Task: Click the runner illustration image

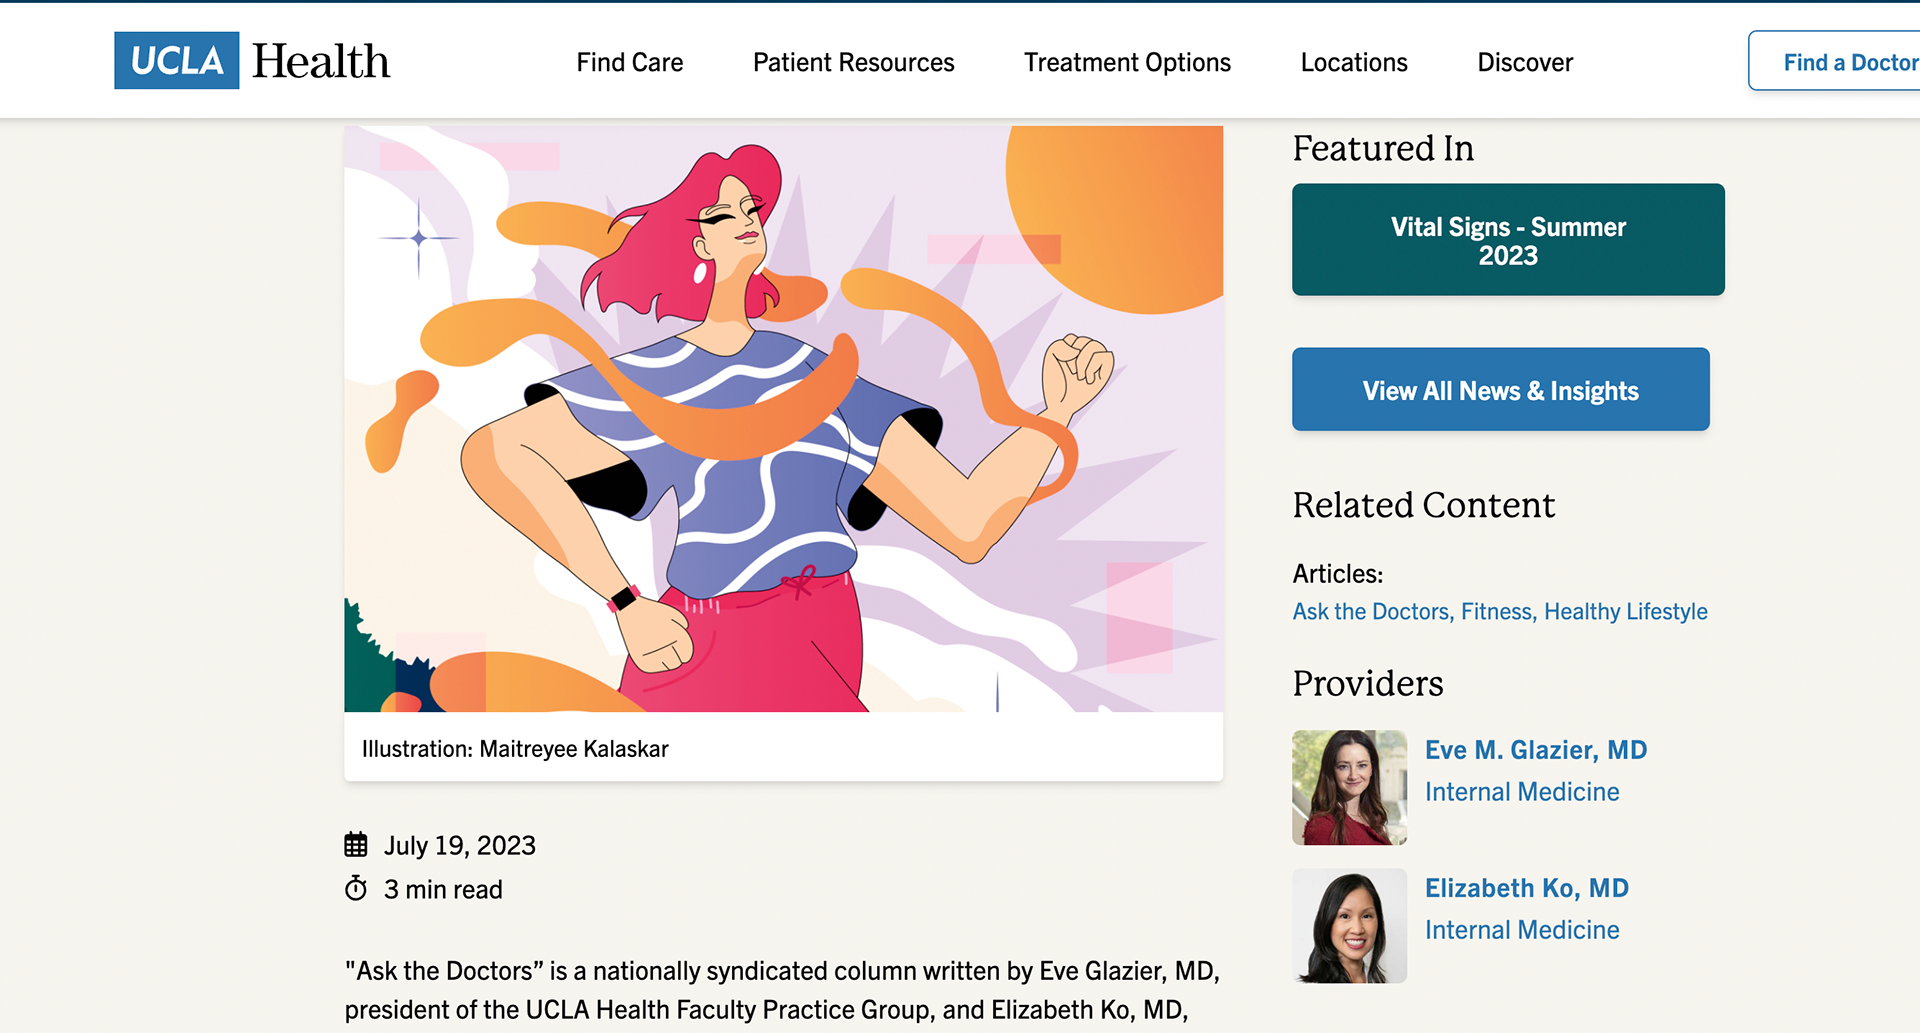Action: [783, 418]
